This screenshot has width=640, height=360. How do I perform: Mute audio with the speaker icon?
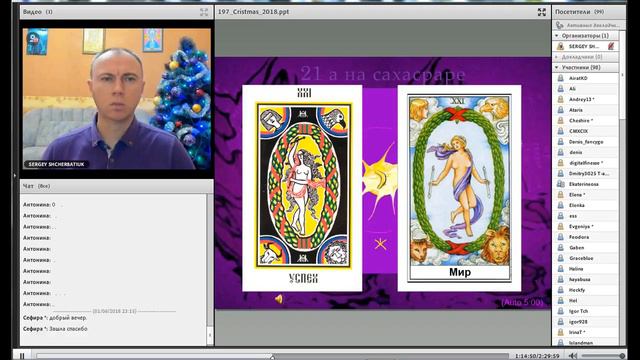pyautogui.click(x=573, y=356)
